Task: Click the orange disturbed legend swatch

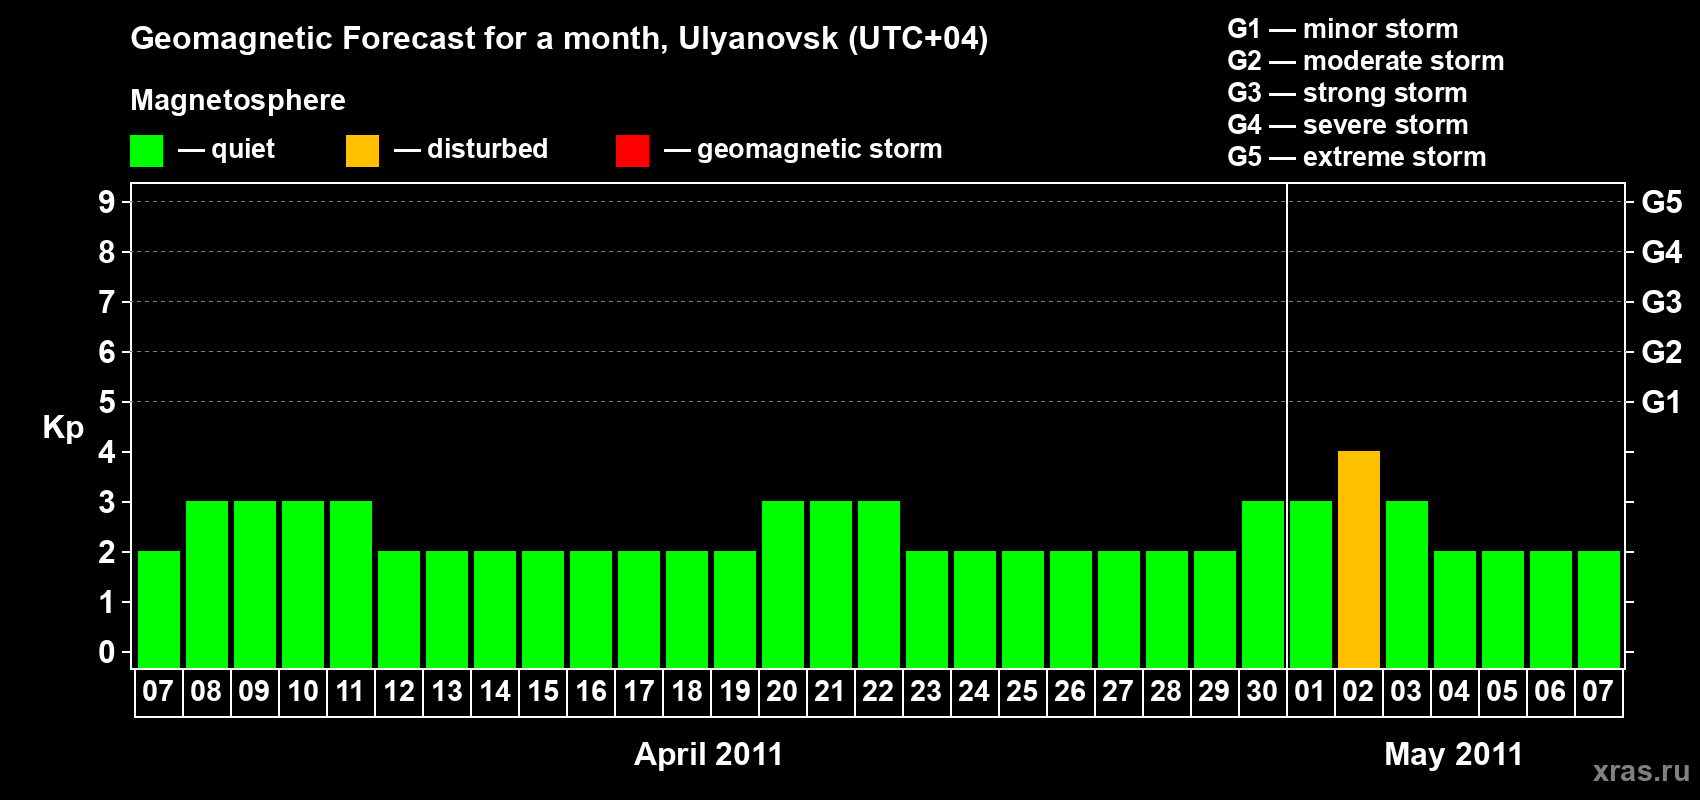Action: click(x=362, y=151)
